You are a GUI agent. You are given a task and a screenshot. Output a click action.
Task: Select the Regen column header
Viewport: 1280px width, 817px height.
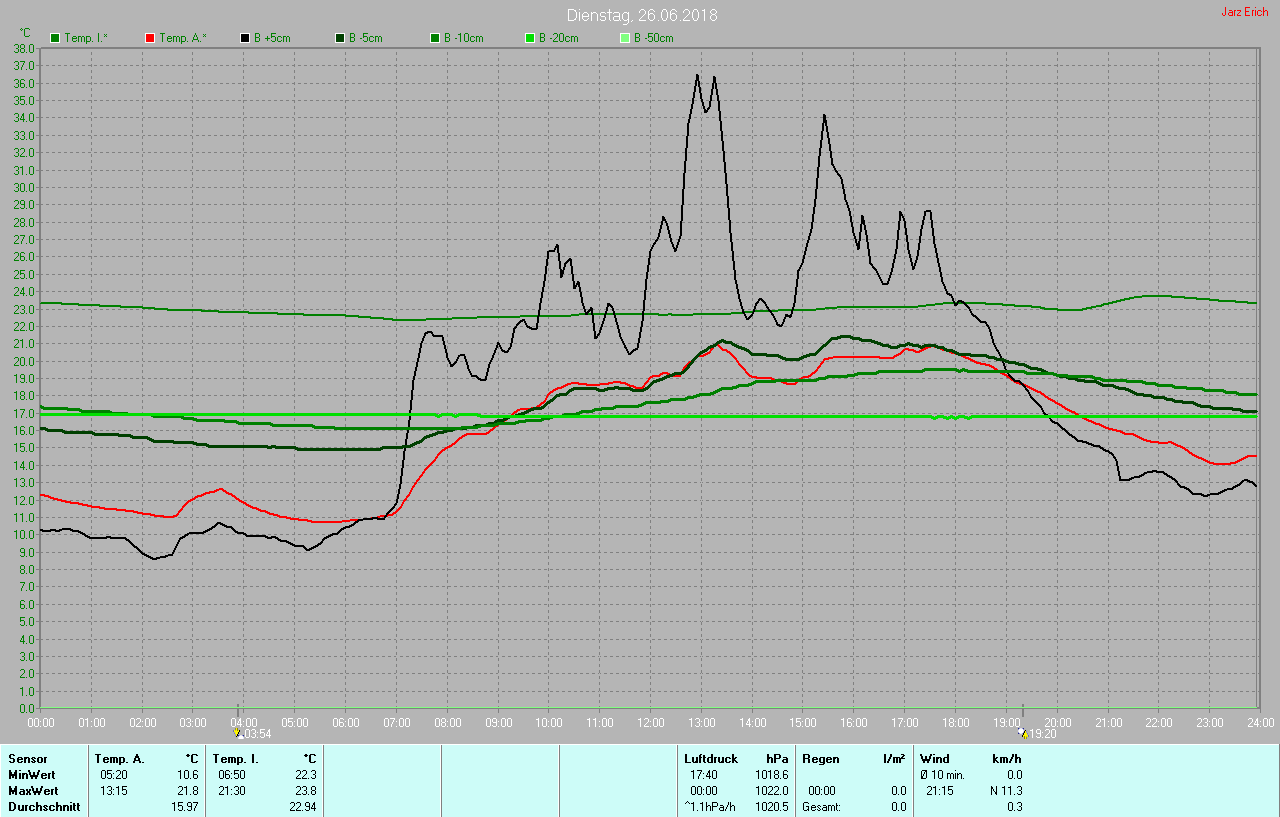(x=820, y=759)
